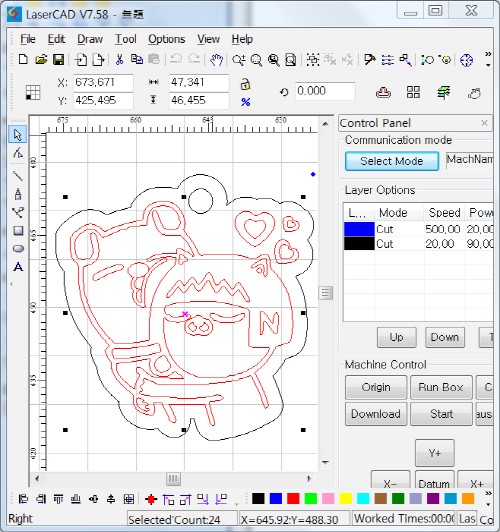This screenshot has height=532, width=500.
Task: Click the Start button
Action: point(441,414)
